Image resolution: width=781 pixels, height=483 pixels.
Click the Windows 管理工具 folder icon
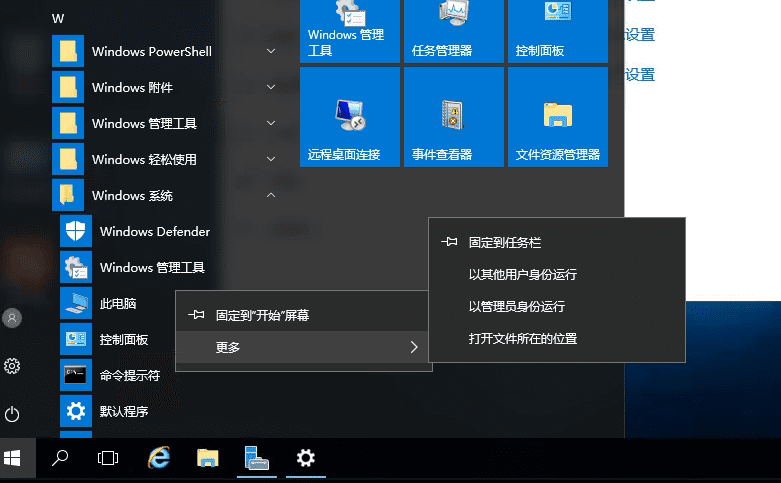click(x=68, y=123)
